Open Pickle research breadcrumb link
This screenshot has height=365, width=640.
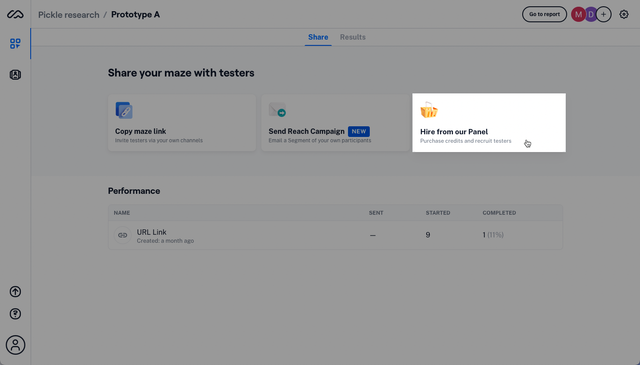[x=69, y=15]
